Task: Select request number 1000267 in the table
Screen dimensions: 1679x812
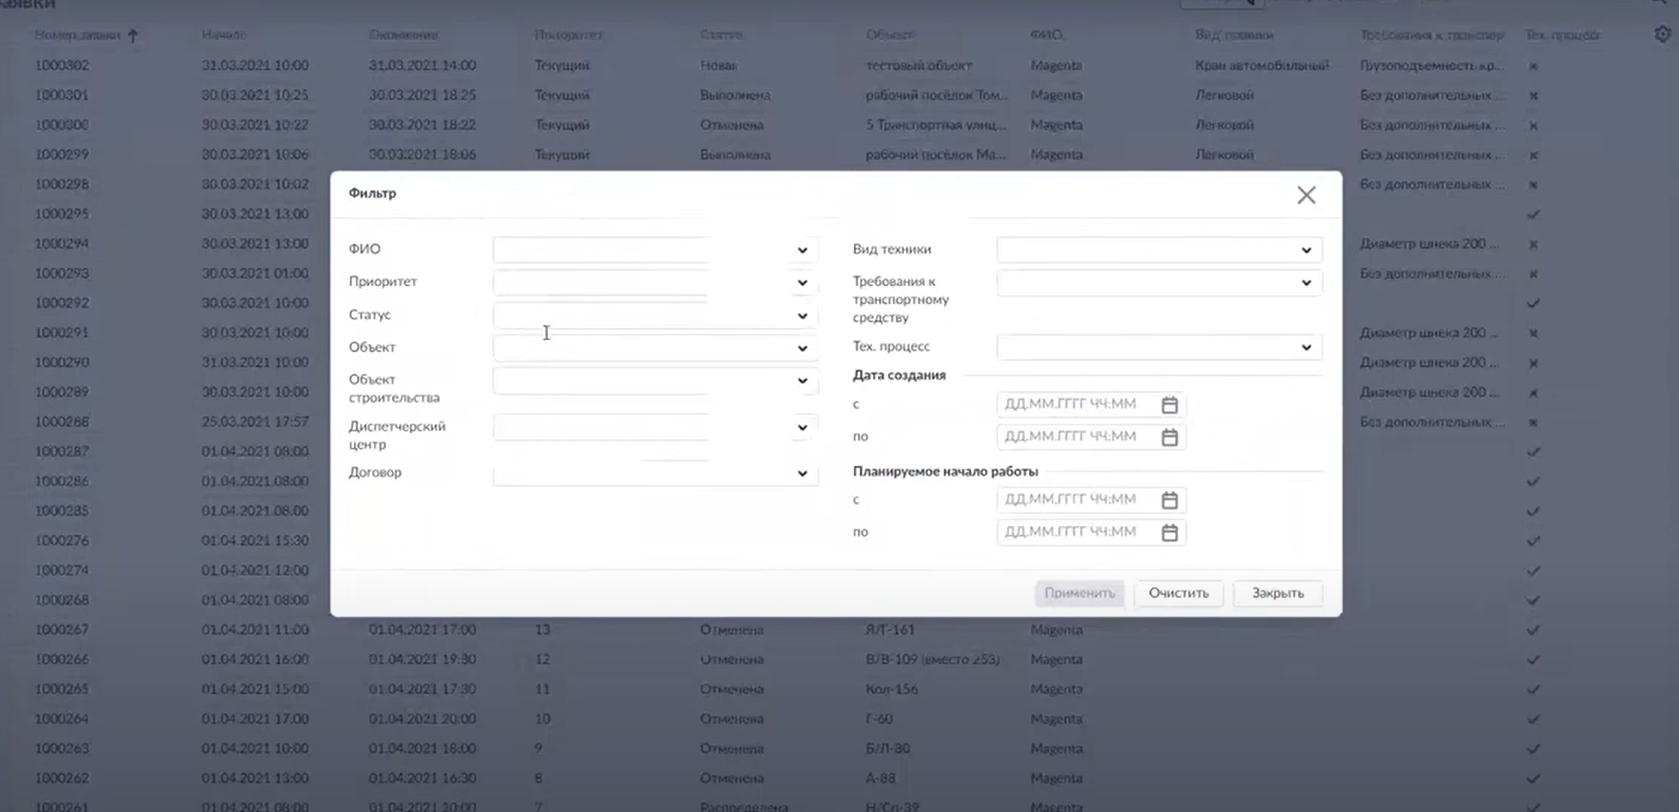Action: tap(62, 630)
